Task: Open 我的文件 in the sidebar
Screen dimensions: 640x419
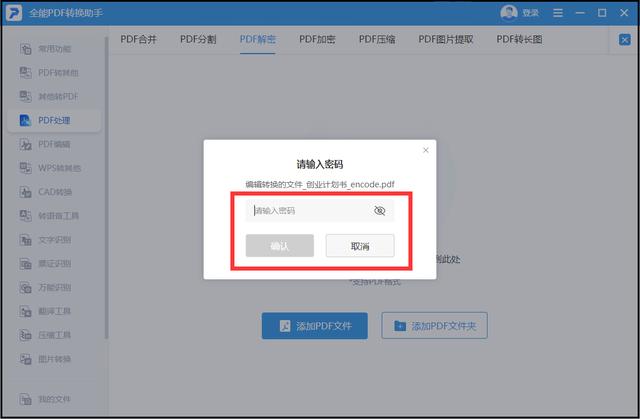Action: tap(54, 399)
